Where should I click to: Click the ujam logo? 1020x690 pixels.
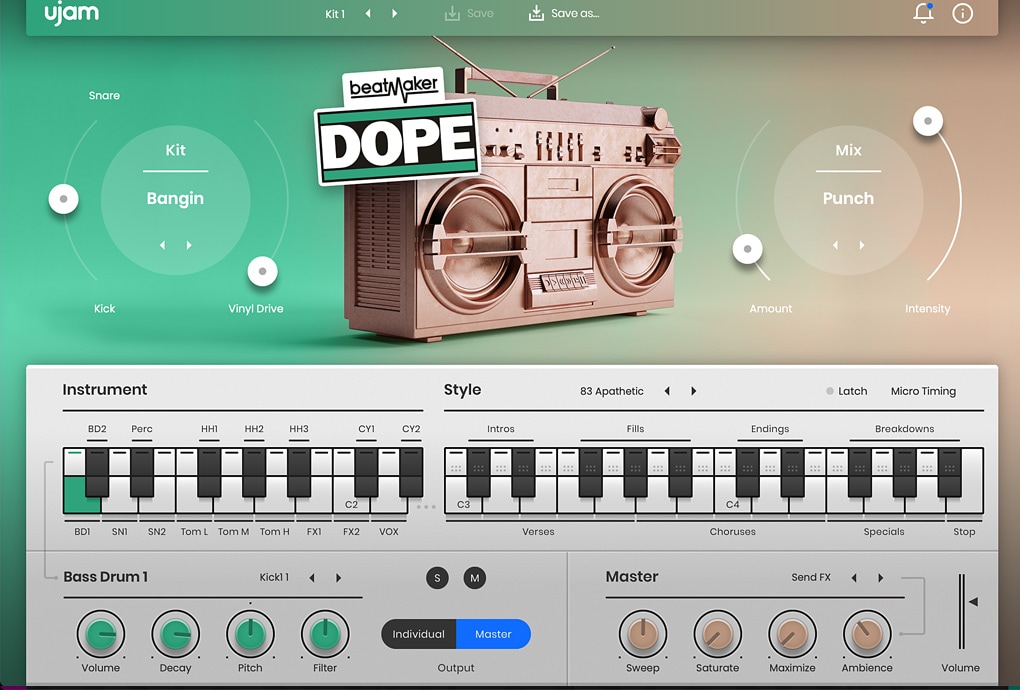(72, 14)
